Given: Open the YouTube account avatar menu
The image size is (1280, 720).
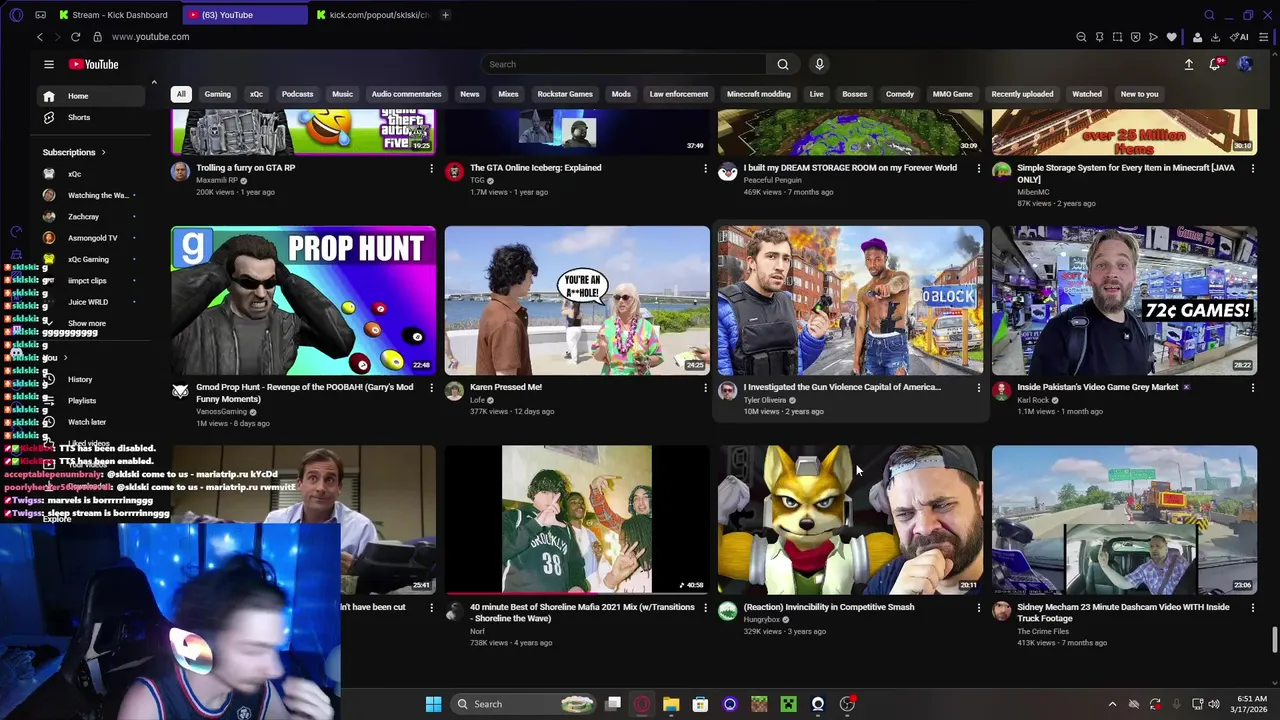Looking at the screenshot, I should click(x=1245, y=64).
